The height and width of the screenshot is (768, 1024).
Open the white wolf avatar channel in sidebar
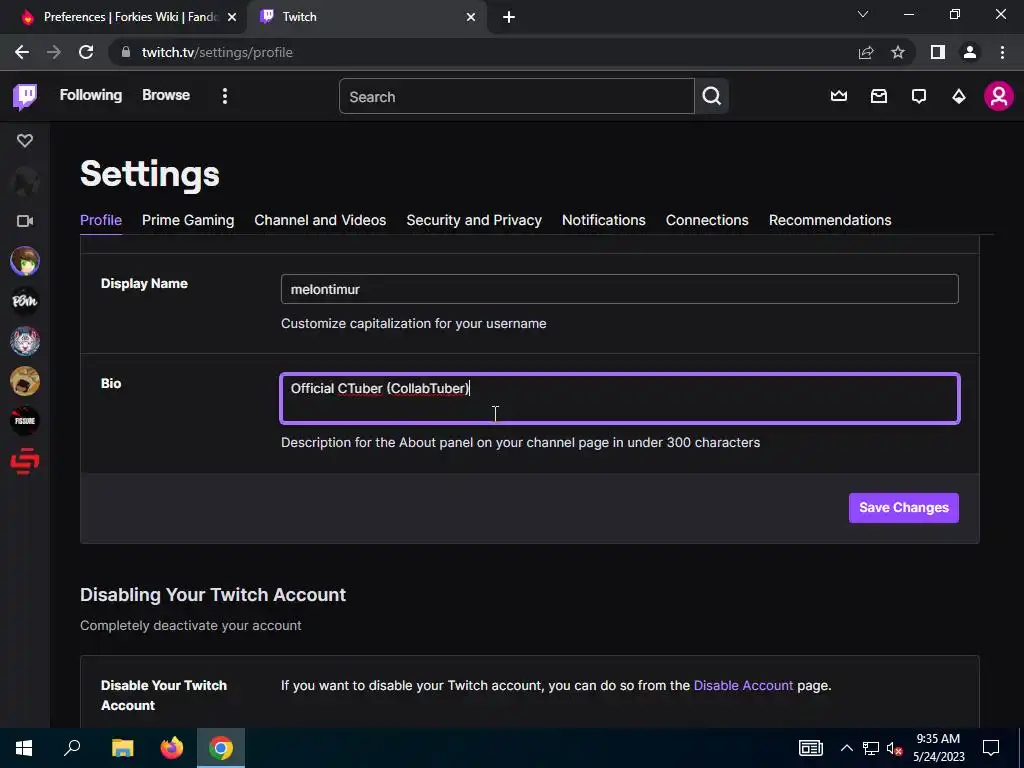pyautogui.click(x=25, y=341)
